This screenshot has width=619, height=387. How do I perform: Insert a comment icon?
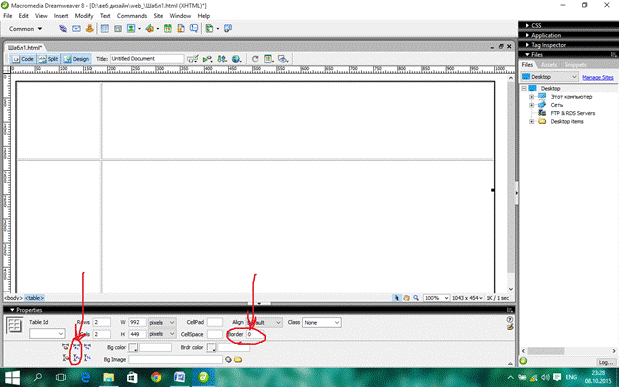click(194, 28)
